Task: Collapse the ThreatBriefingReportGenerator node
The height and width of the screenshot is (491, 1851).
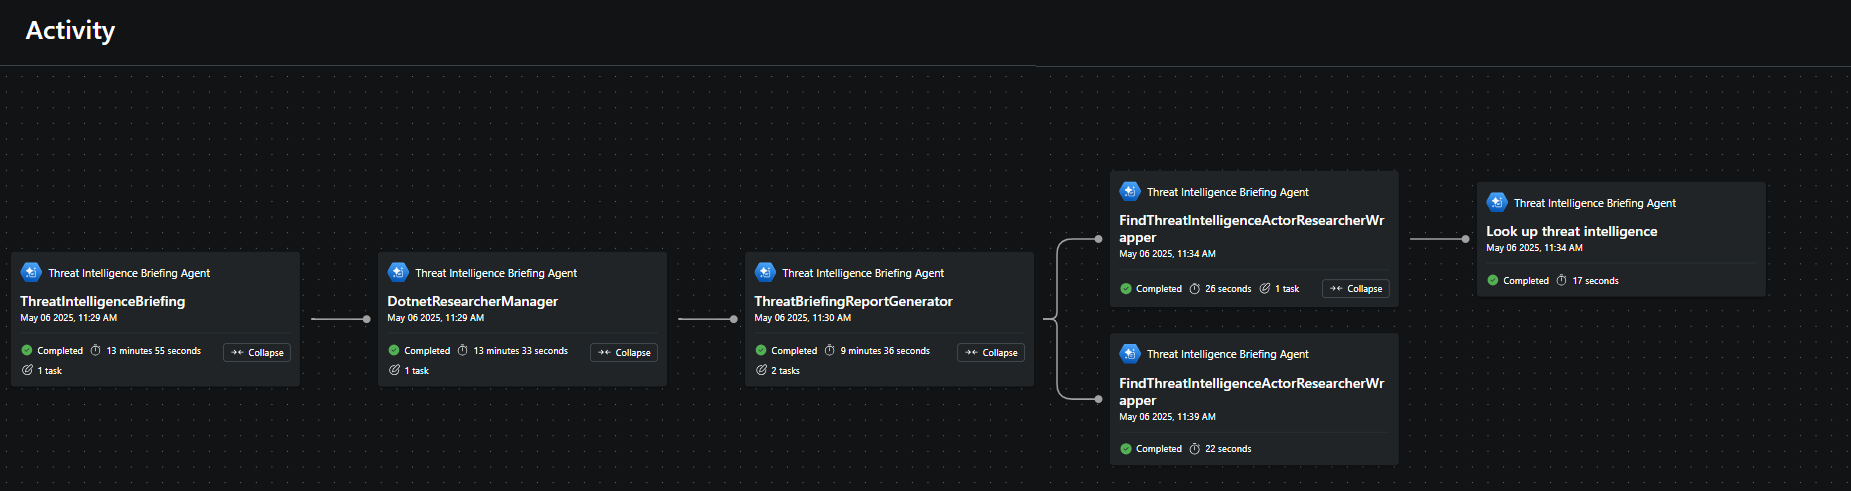Action: click(991, 352)
